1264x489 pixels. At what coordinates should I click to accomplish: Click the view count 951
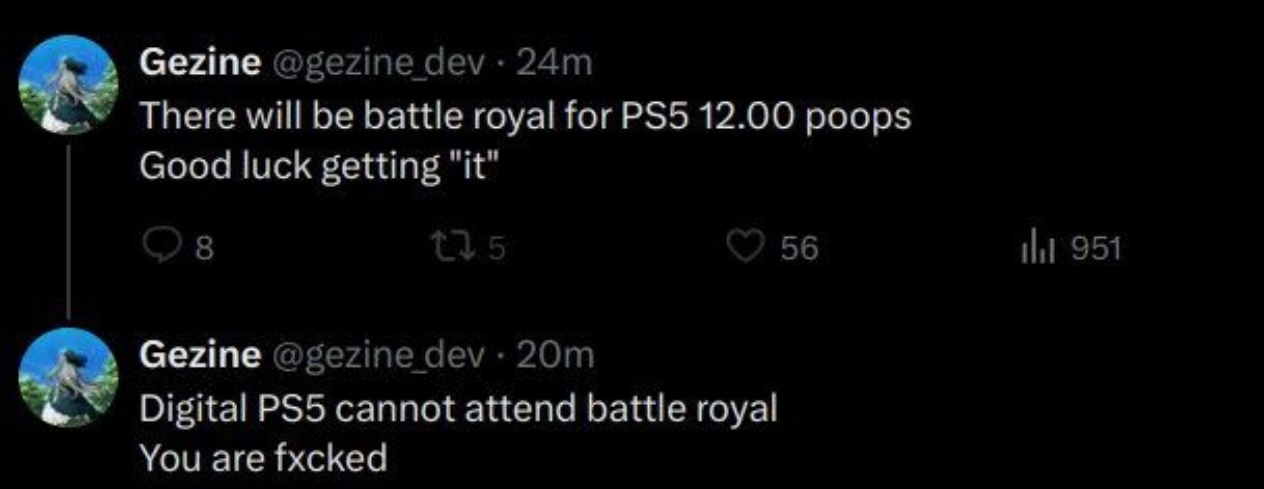(x=1096, y=248)
